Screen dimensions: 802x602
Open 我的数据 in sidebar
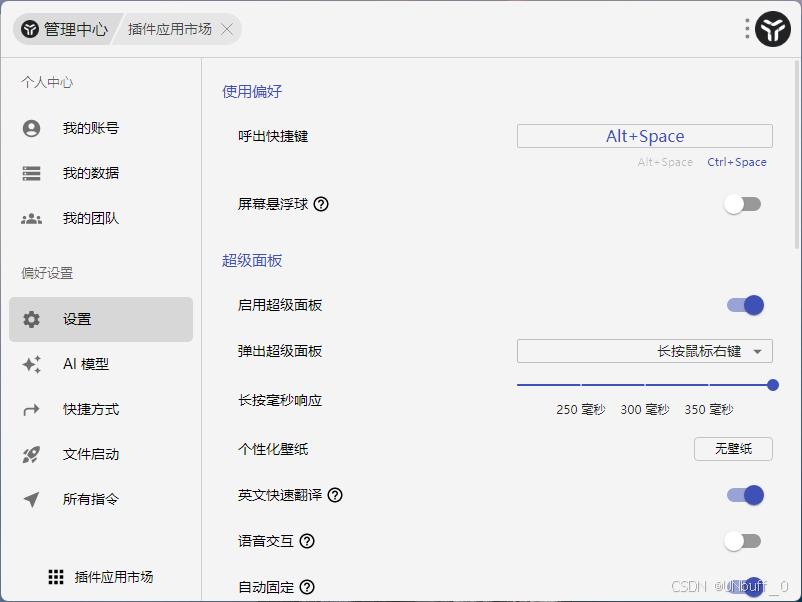101,173
